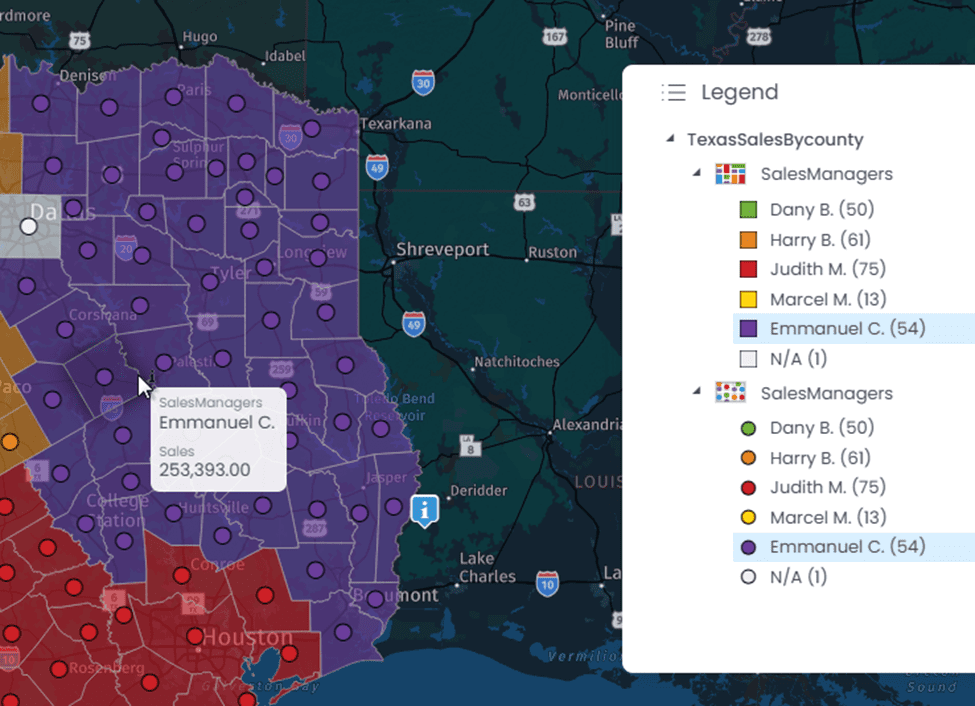Click the point SalesManagers layer icon

coord(730,392)
